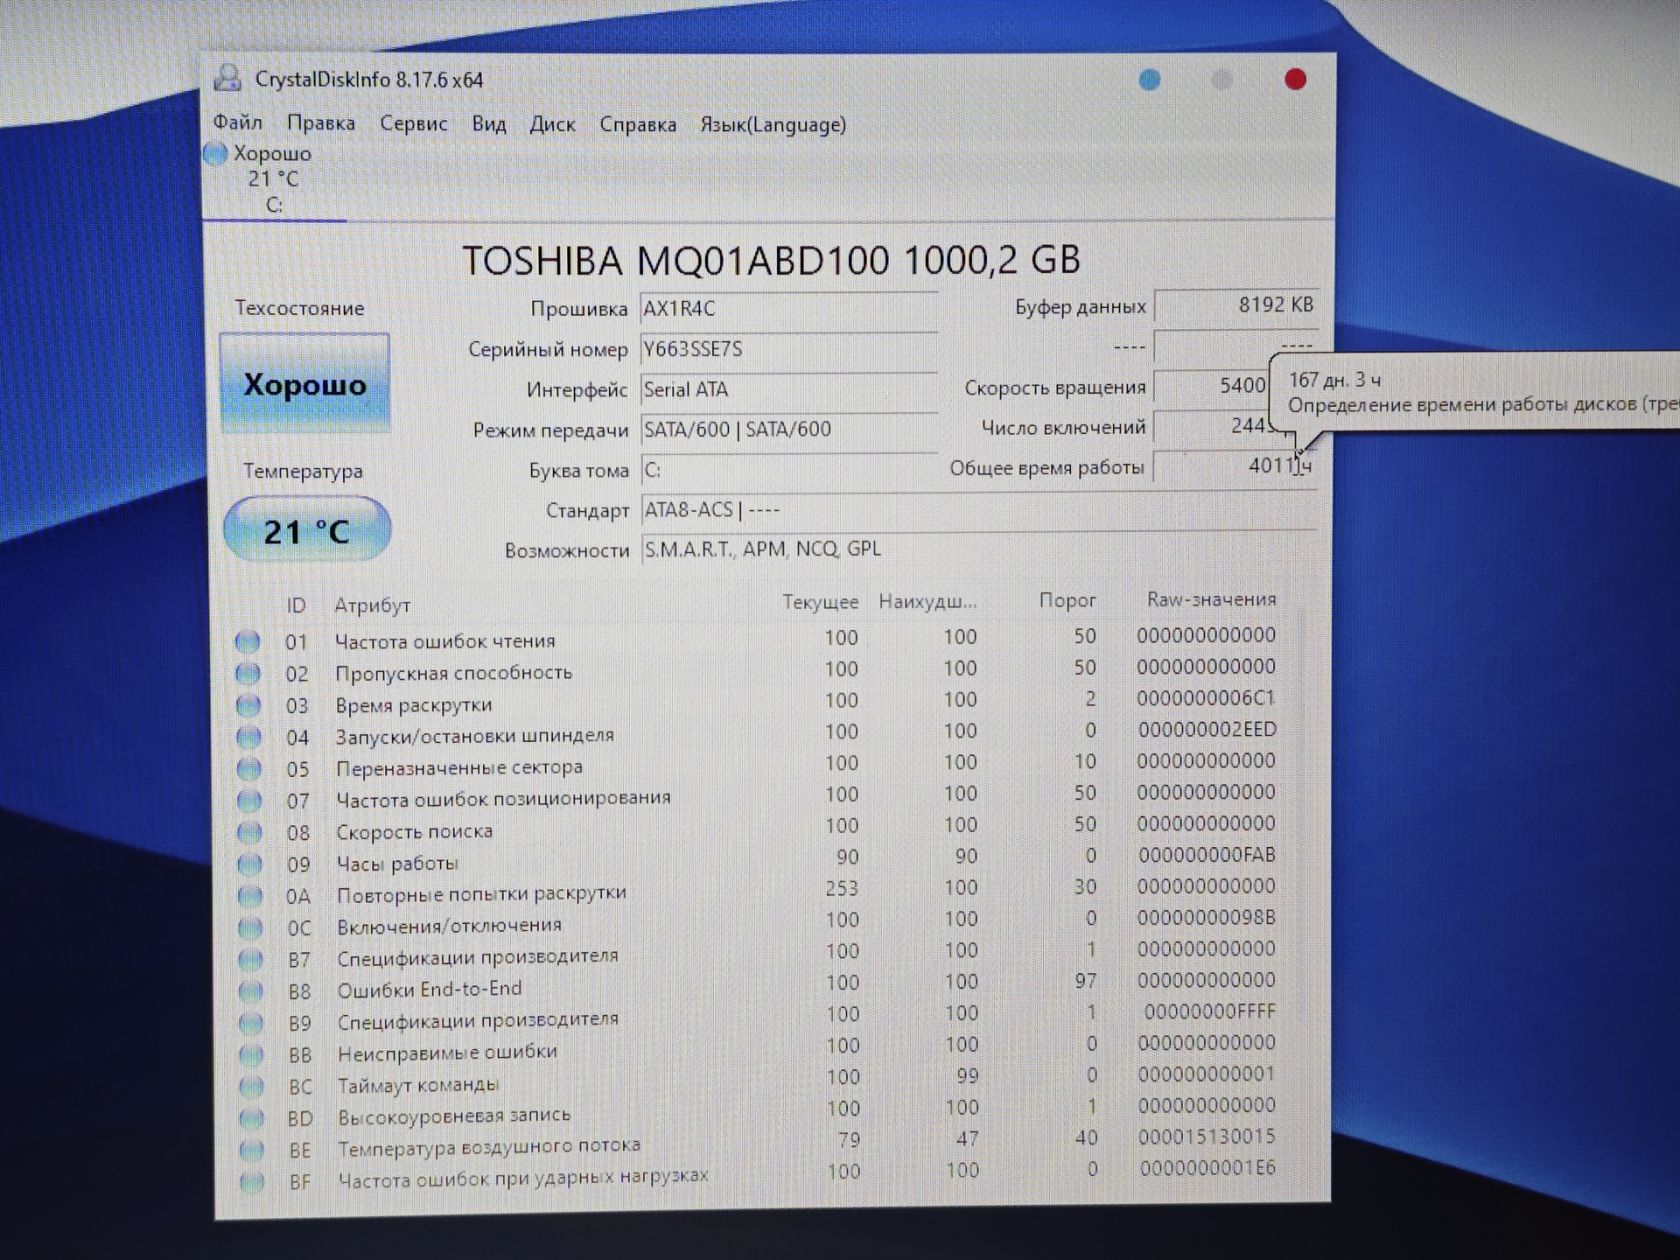Click status icon for 02 Пропускная способность
The width and height of the screenshot is (1680, 1260).
point(248,674)
